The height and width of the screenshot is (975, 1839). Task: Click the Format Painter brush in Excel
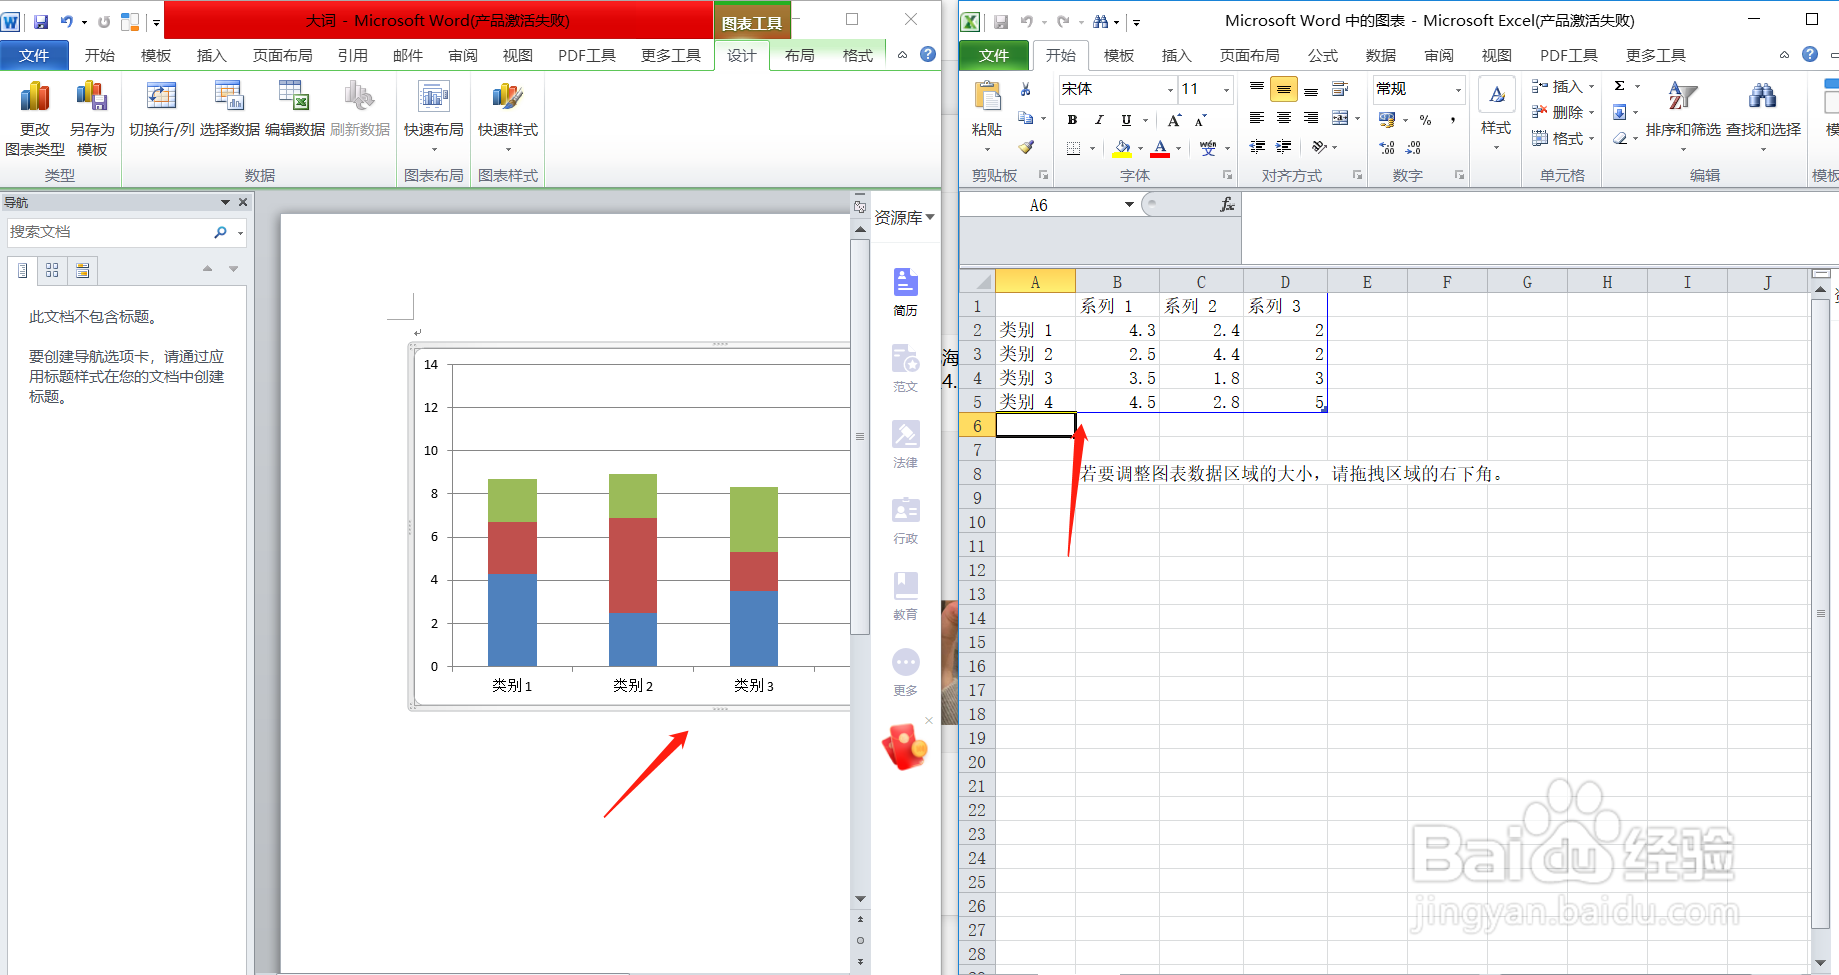click(x=1026, y=147)
